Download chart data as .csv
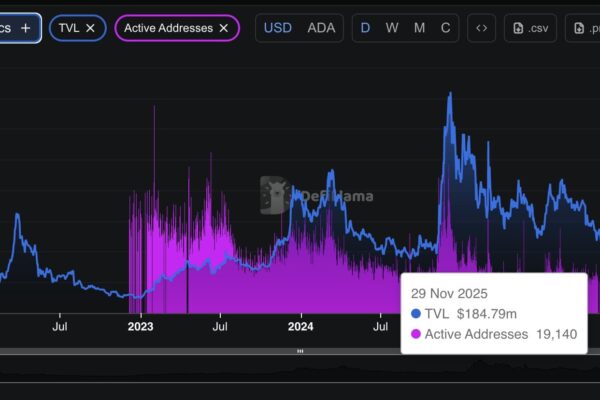This screenshot has width=600, height=400. (530, 28)
